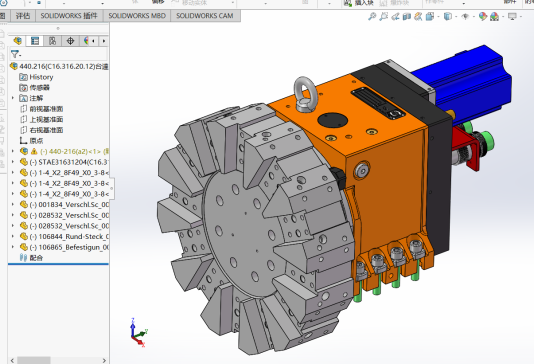This screenshot has width=534, height=364.
Task: Expand the 注解 folder in tree
Action: (x=13, y=98)
